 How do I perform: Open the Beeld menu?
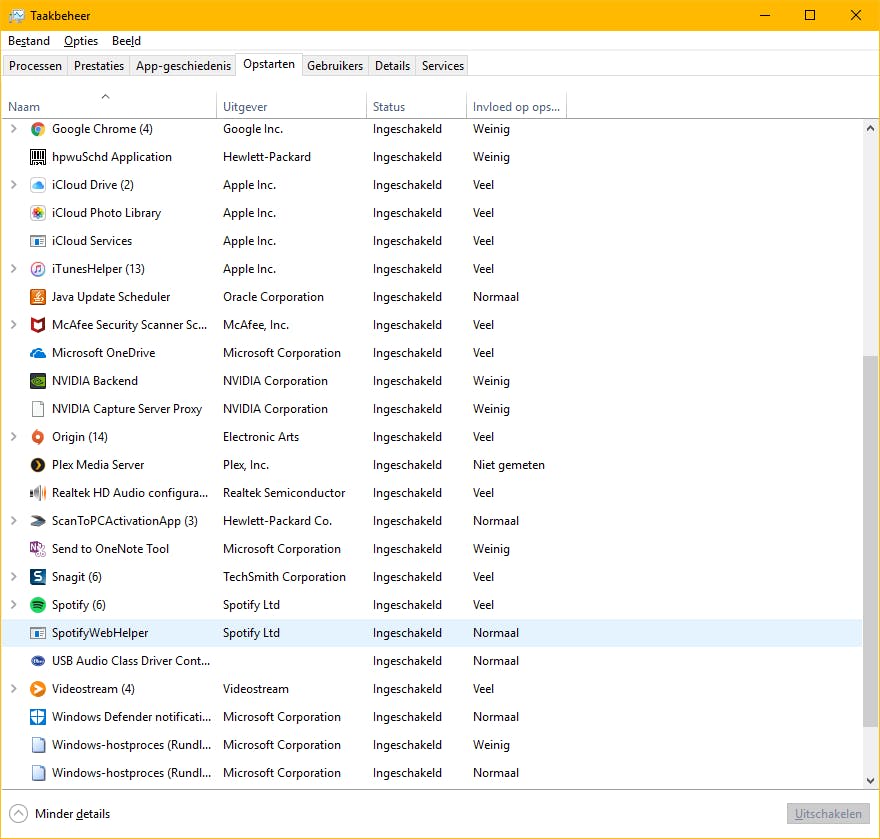pyautogui.click(x=126, y=41)
